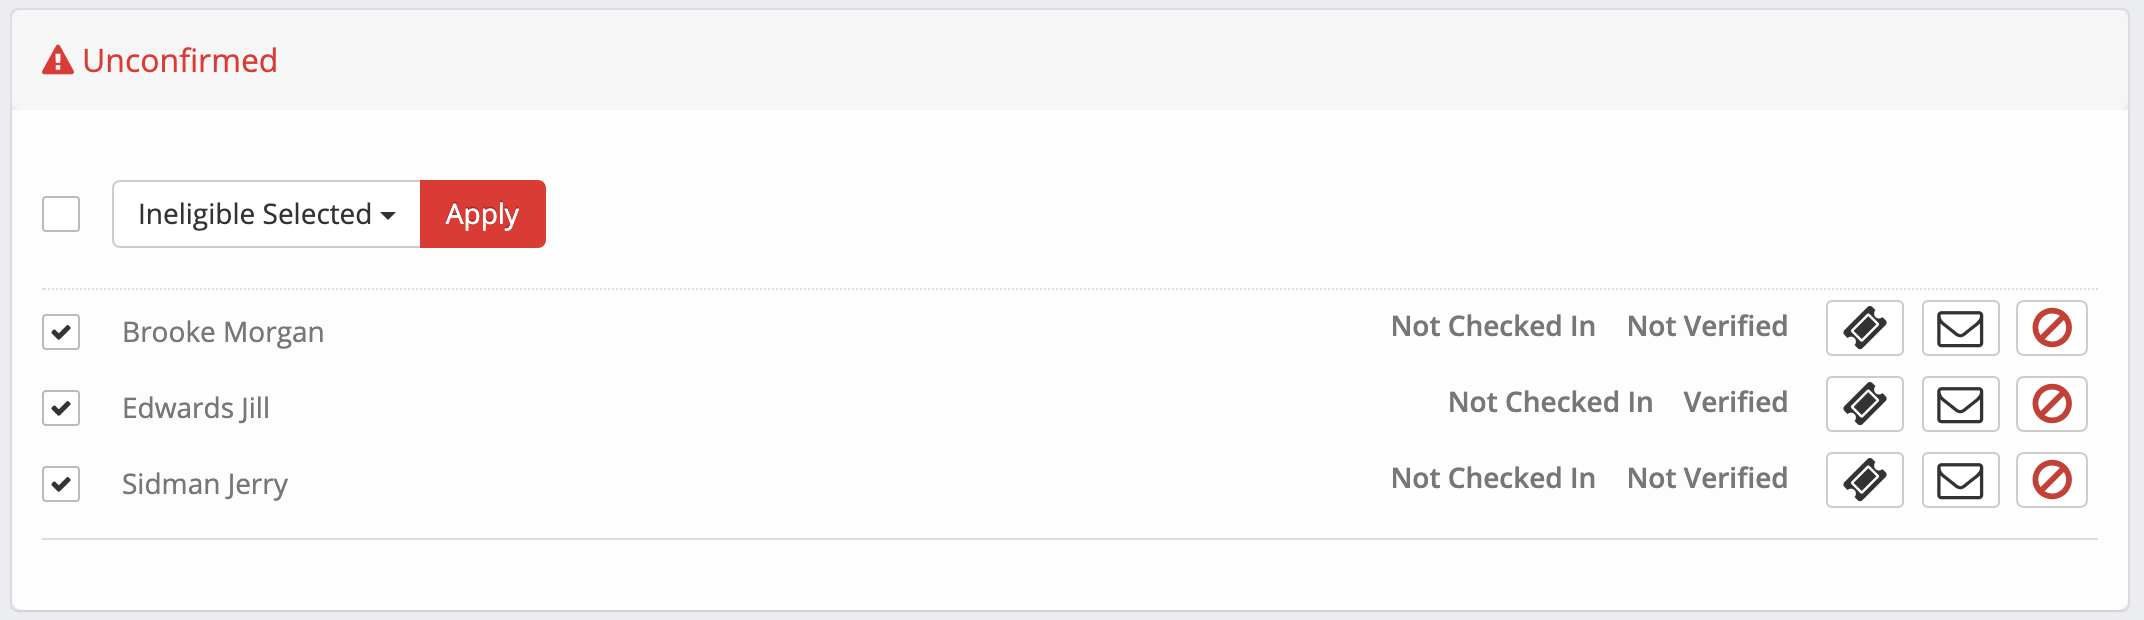Click the ticket icon for Edwards Jill
Viewport: 2144px width, 620px height.
(1864, 404)
